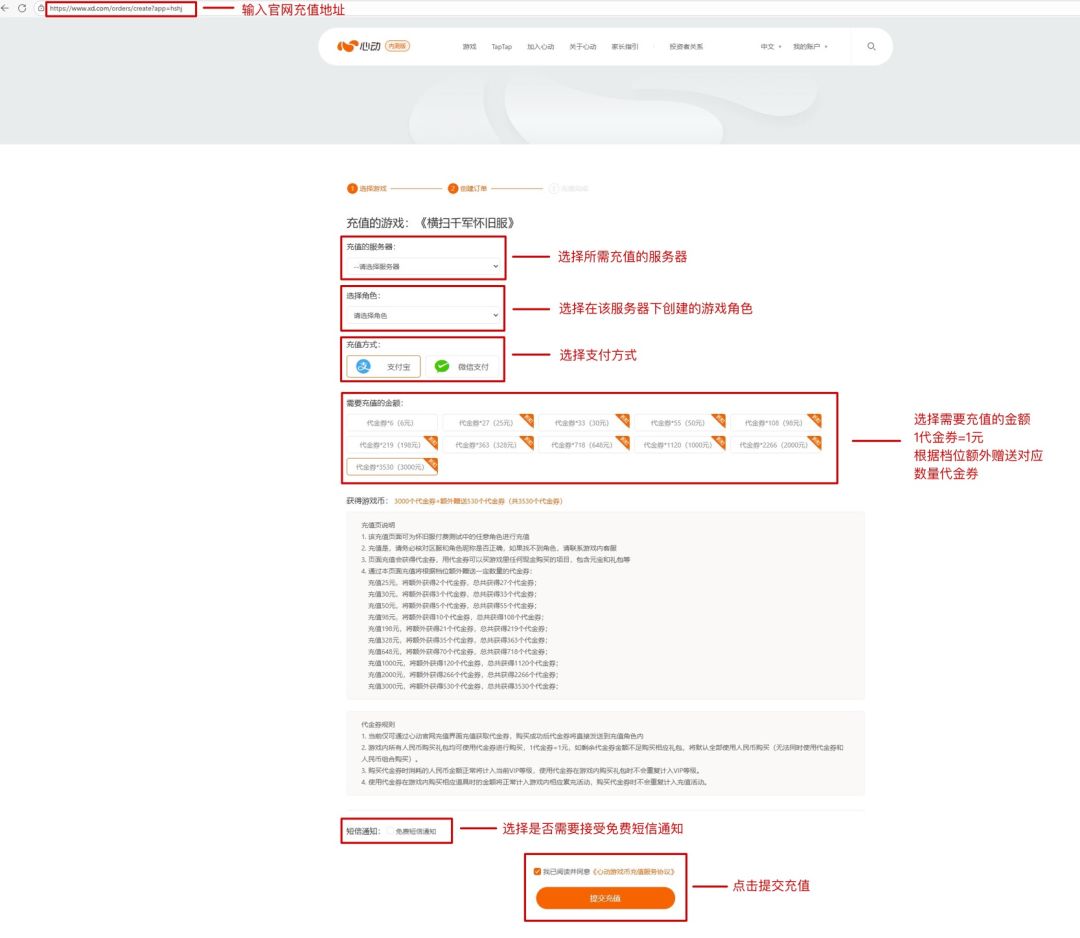Screen dimensions: 1080x938
Task: Open the TapTap nav menu item
Action: pyautogui.click(x=501, y=47)
